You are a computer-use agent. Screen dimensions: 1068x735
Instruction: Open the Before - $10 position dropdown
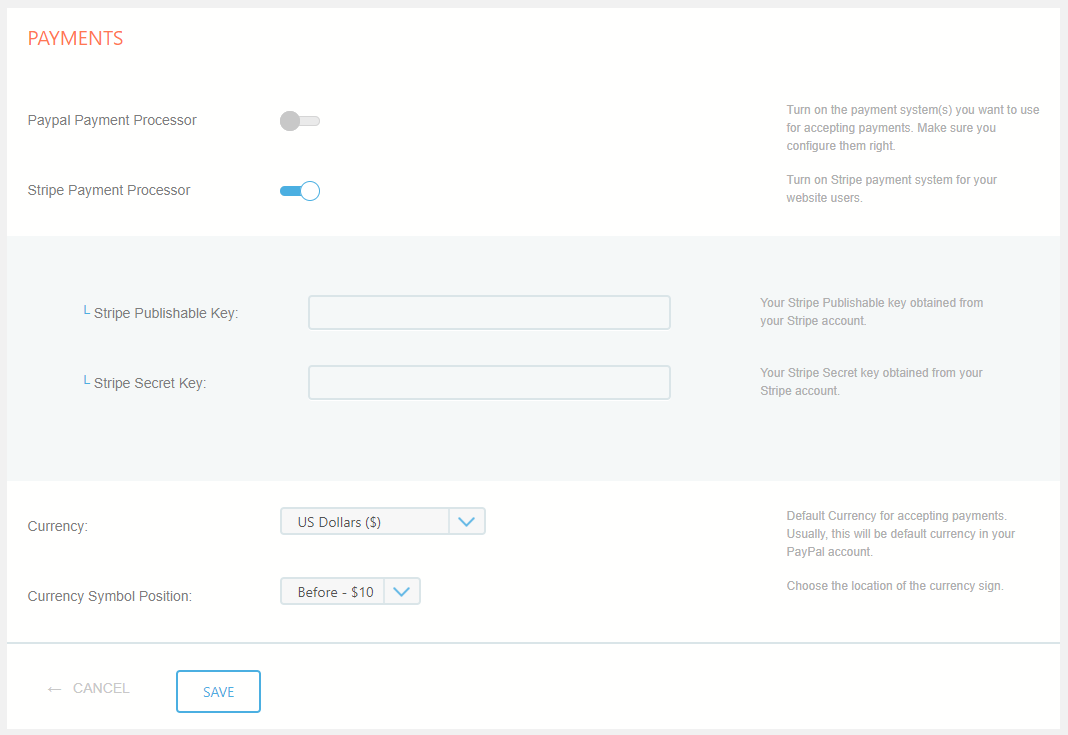tap(334, 591)
